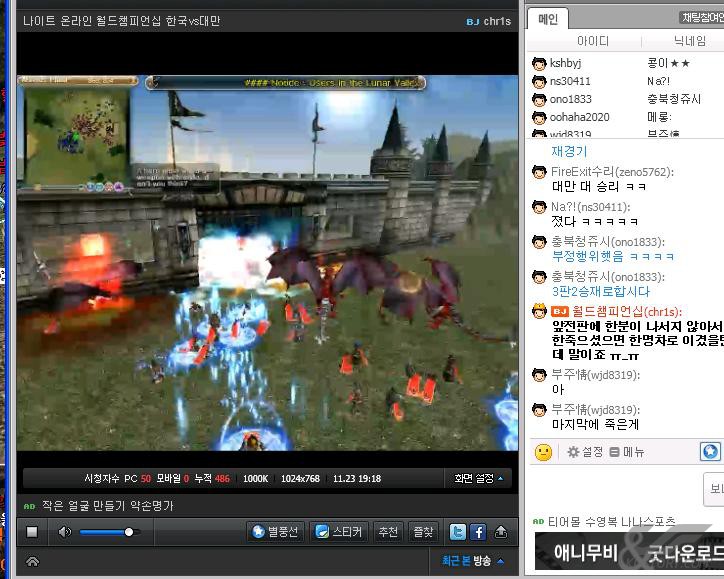Open chat 설정 settings gear
Viewport: 724px width, 579px height.
point(585,452)
